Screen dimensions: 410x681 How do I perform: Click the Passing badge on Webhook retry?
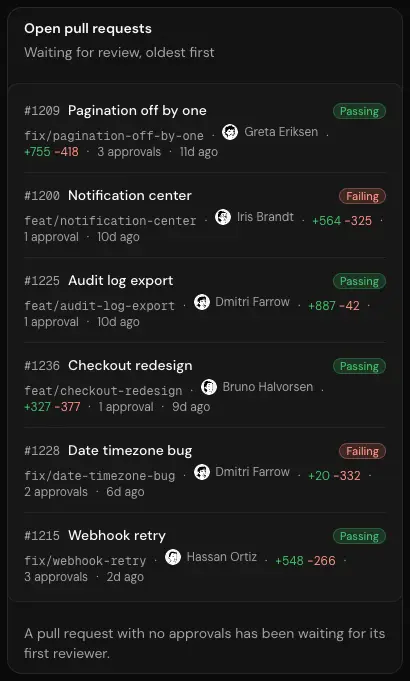[x=359, y=536]
